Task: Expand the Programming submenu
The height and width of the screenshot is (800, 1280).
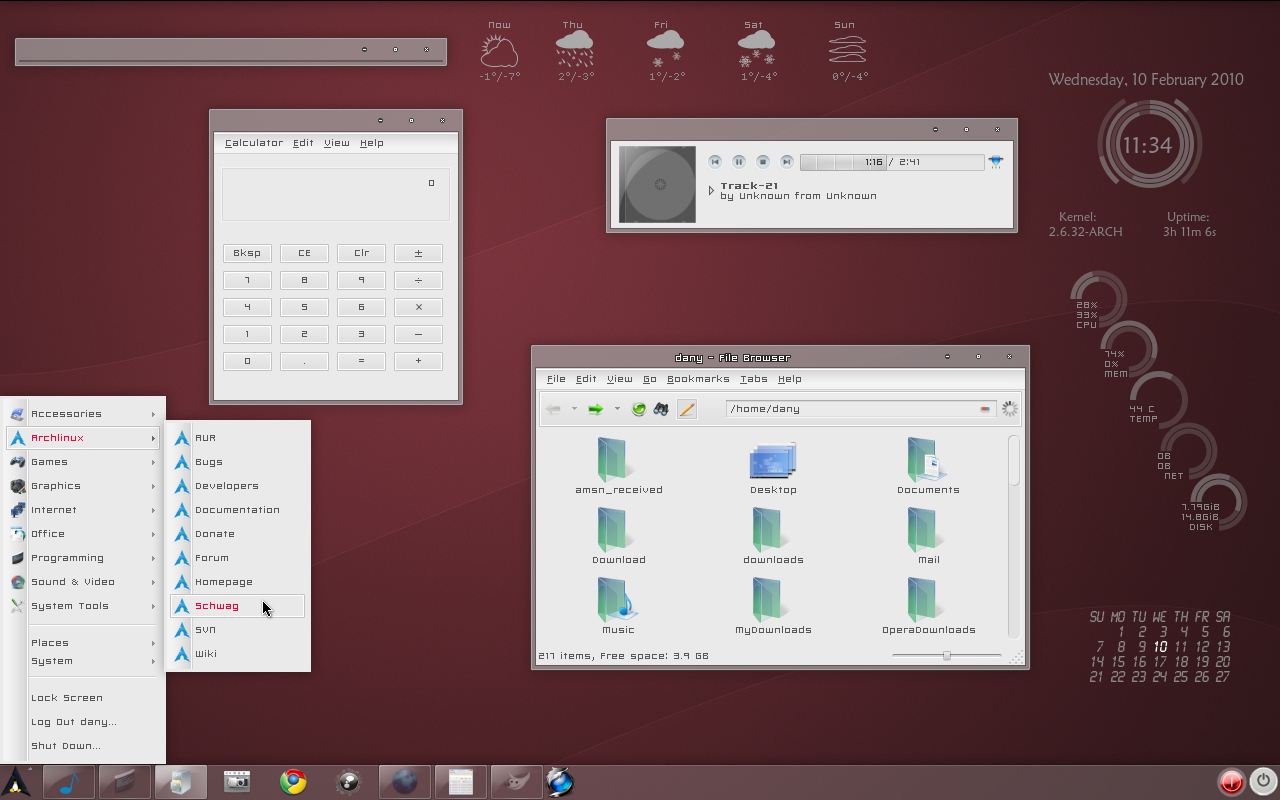Action: [84, 558]
